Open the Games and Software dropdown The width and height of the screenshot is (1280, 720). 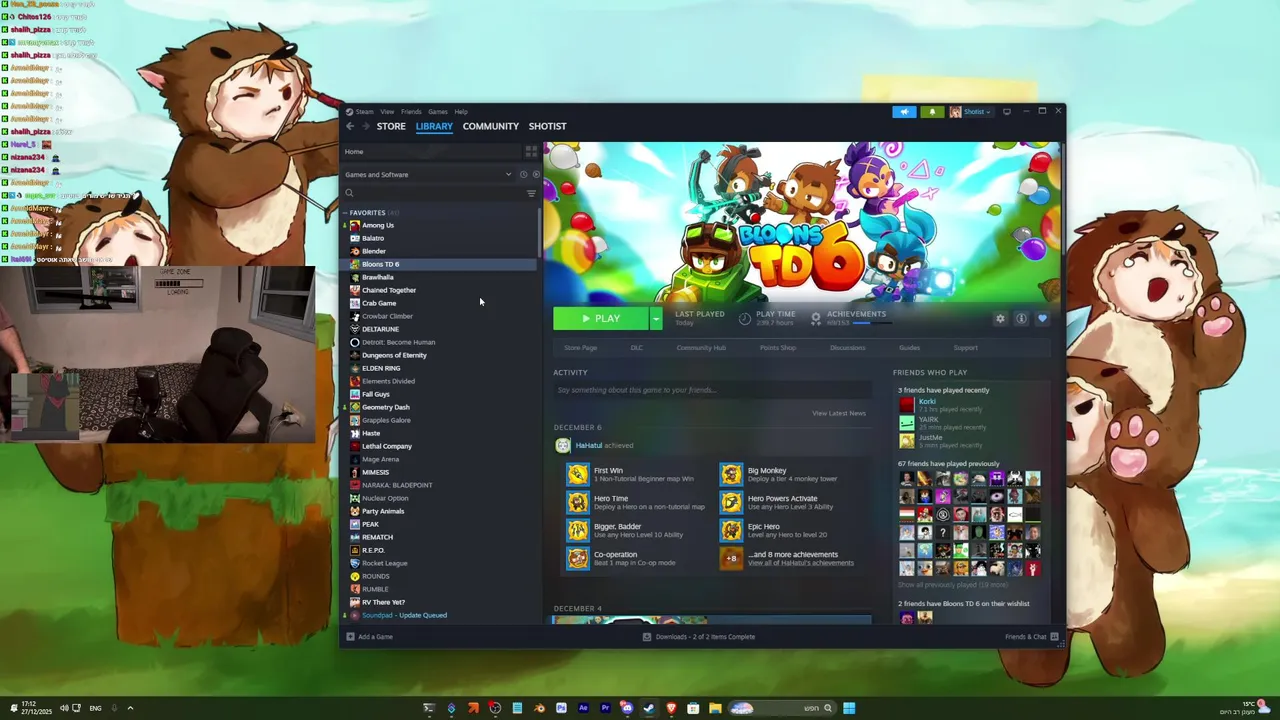pyautogui.click(x=428, y=174)
